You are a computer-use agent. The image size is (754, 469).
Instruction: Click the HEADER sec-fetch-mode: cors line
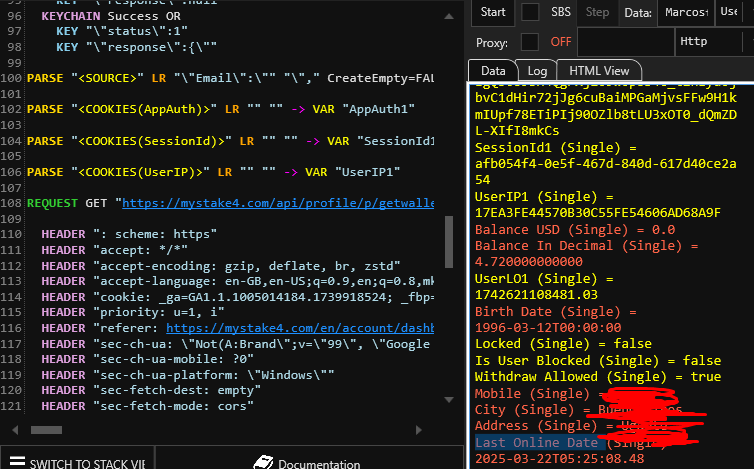pos(148,406)
